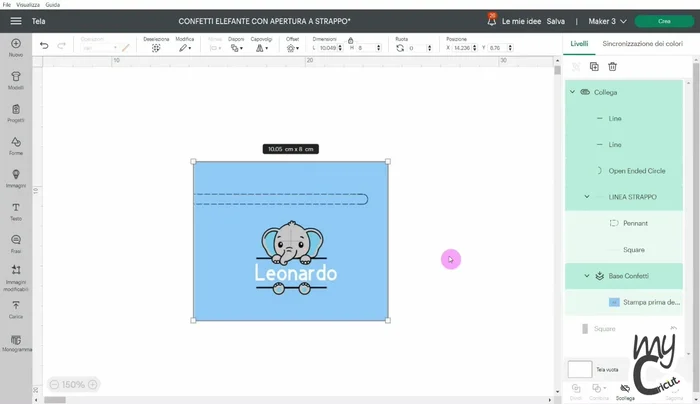Select the Open Ended Circle layer
The width and height of the screenshot is (700, 404).
637,171
